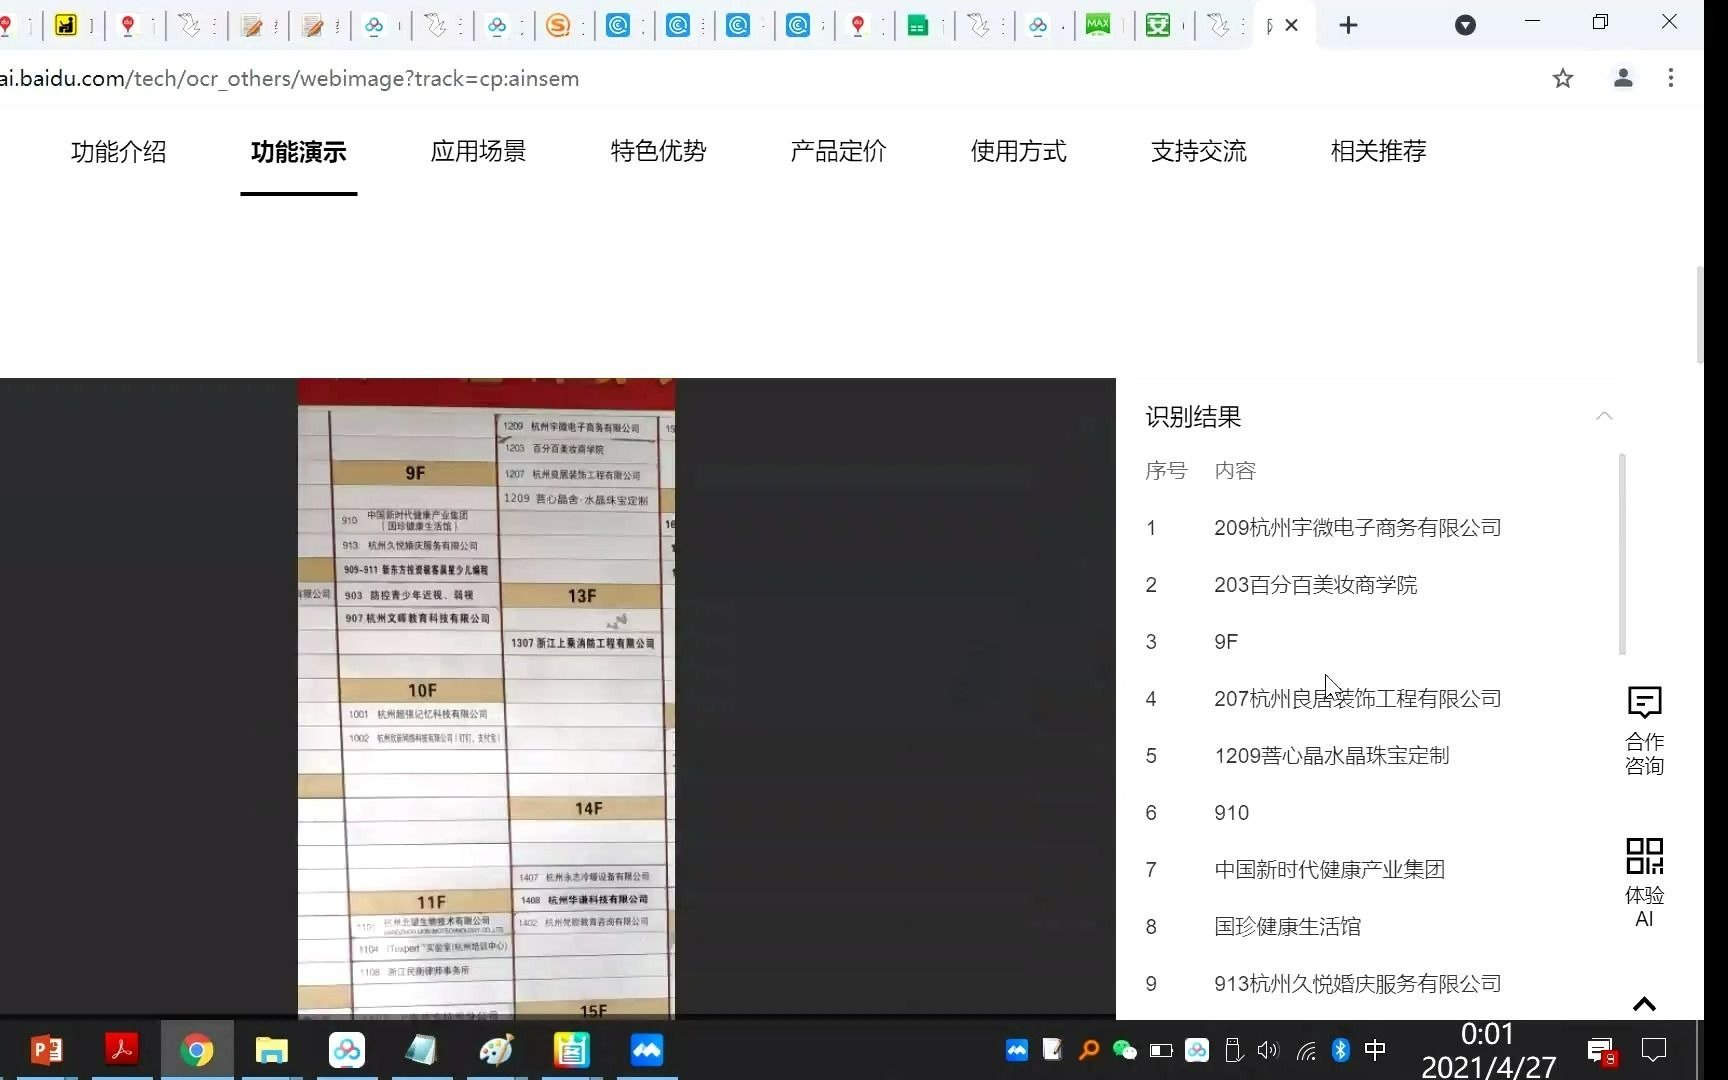
Task: Open File Explorer from the taskbar
Action: point(272,1050)
